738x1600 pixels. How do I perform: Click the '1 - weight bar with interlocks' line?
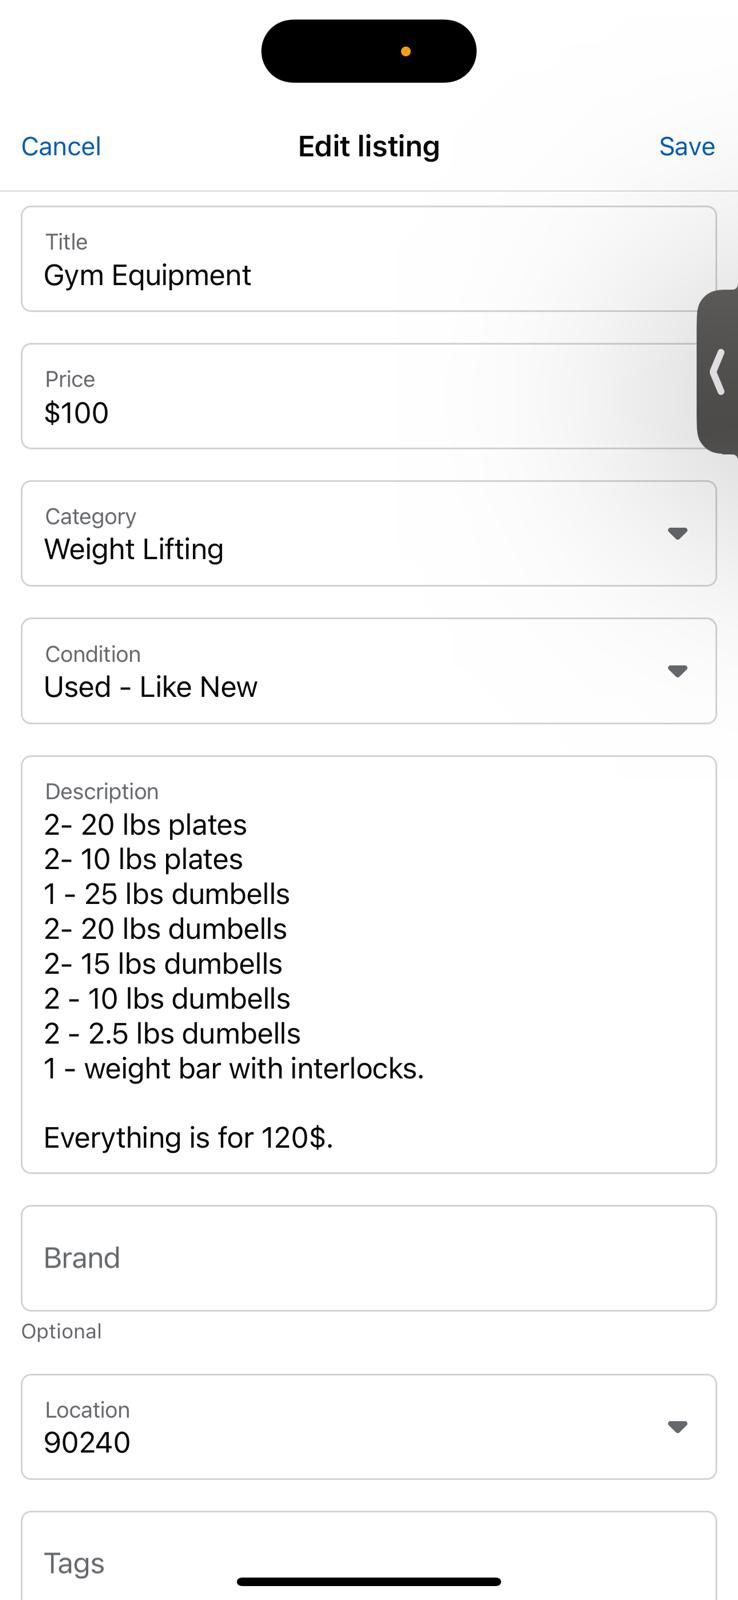234,1069
